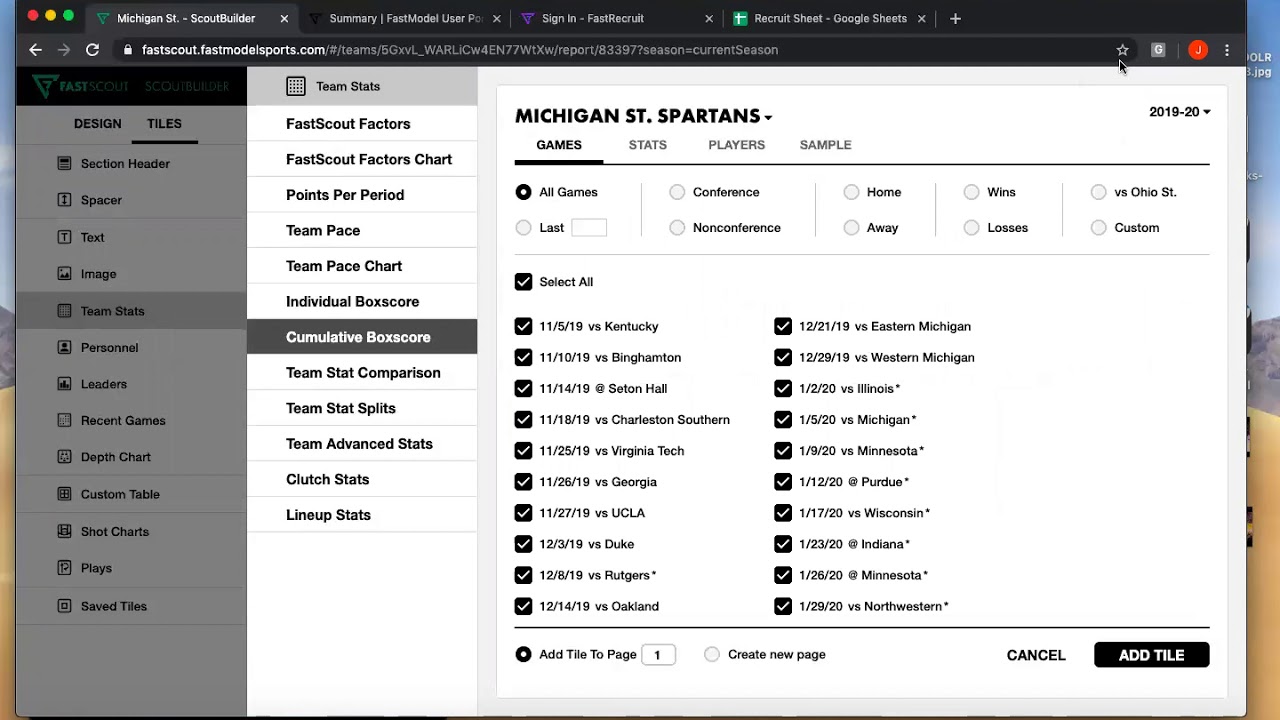1280x720 pixels.
Task: Uncheck the 12/3/19 vs Duke game
Action: coord(523,544)
